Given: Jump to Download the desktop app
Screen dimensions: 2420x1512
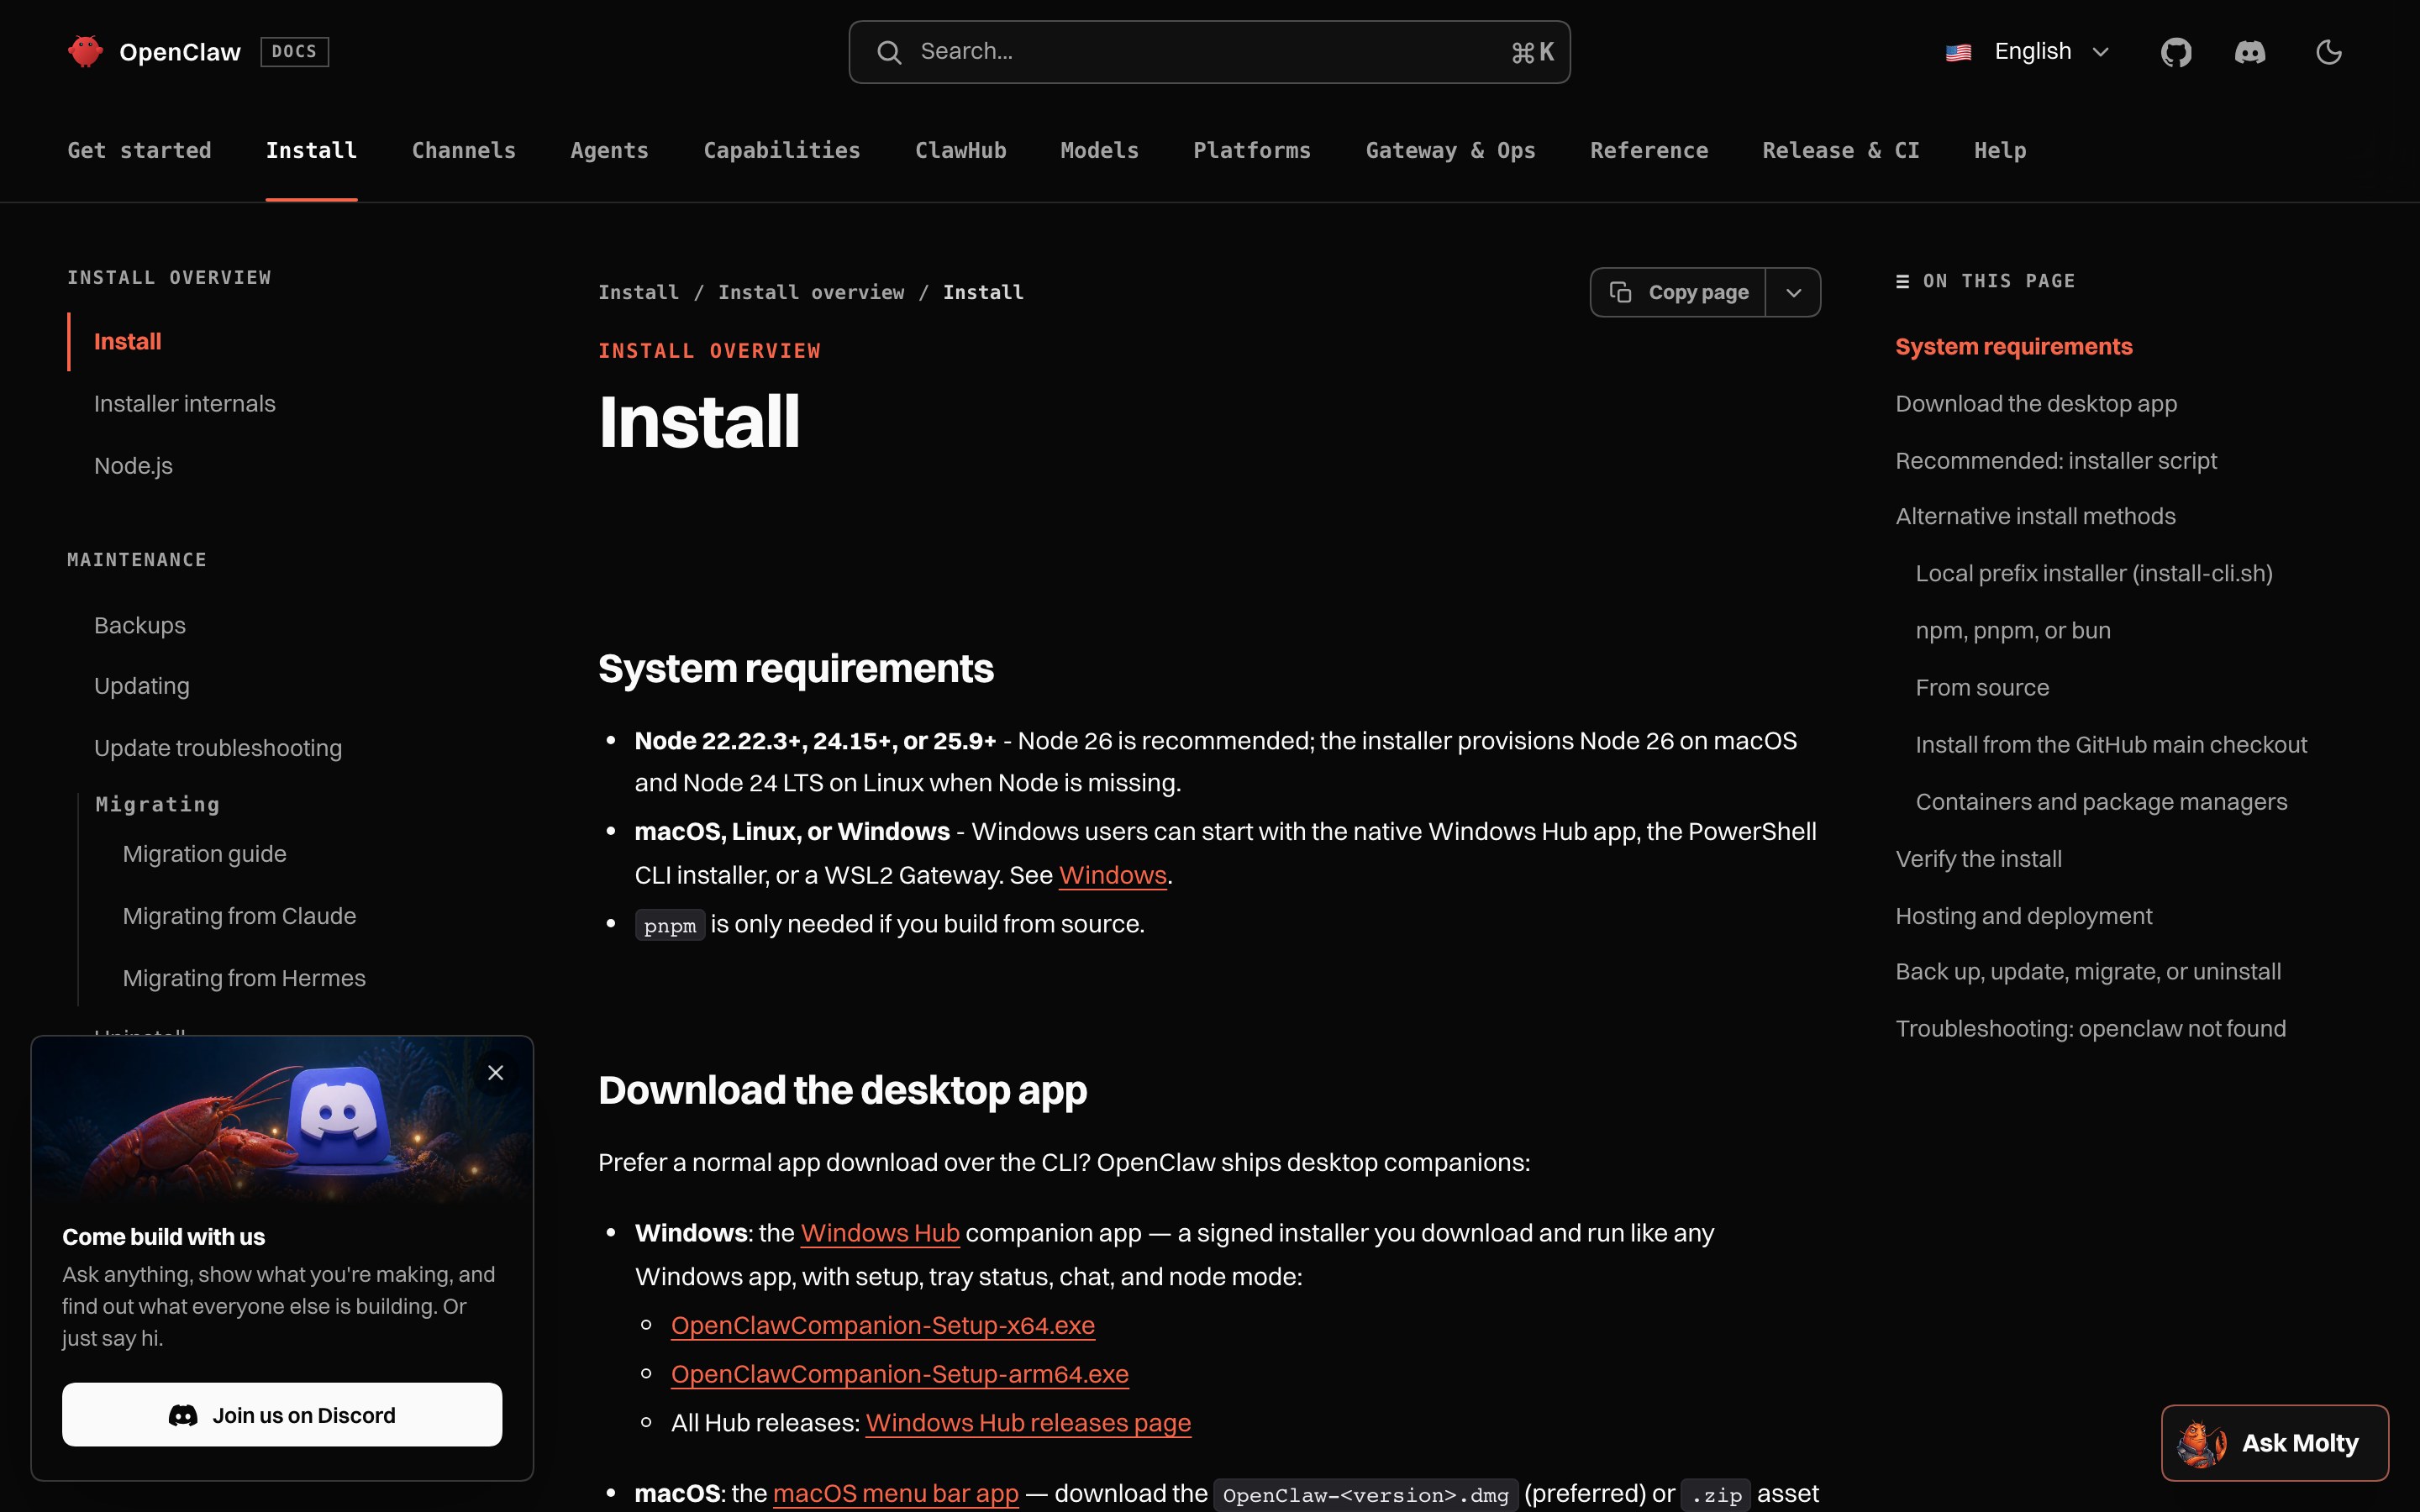Looking at the screenshot, I should tap(2036, 403).
